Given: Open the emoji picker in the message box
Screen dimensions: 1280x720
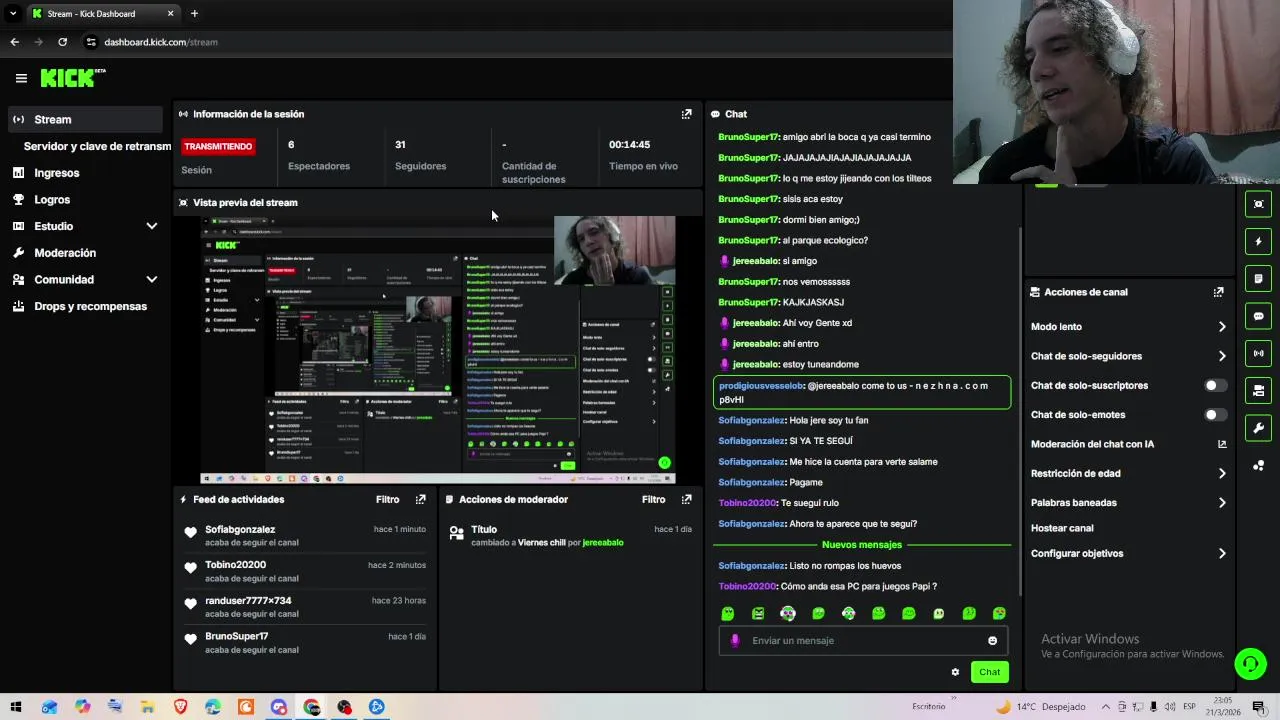Looking at the screenshot, I should pyautogui.click(x=992, y=641).
